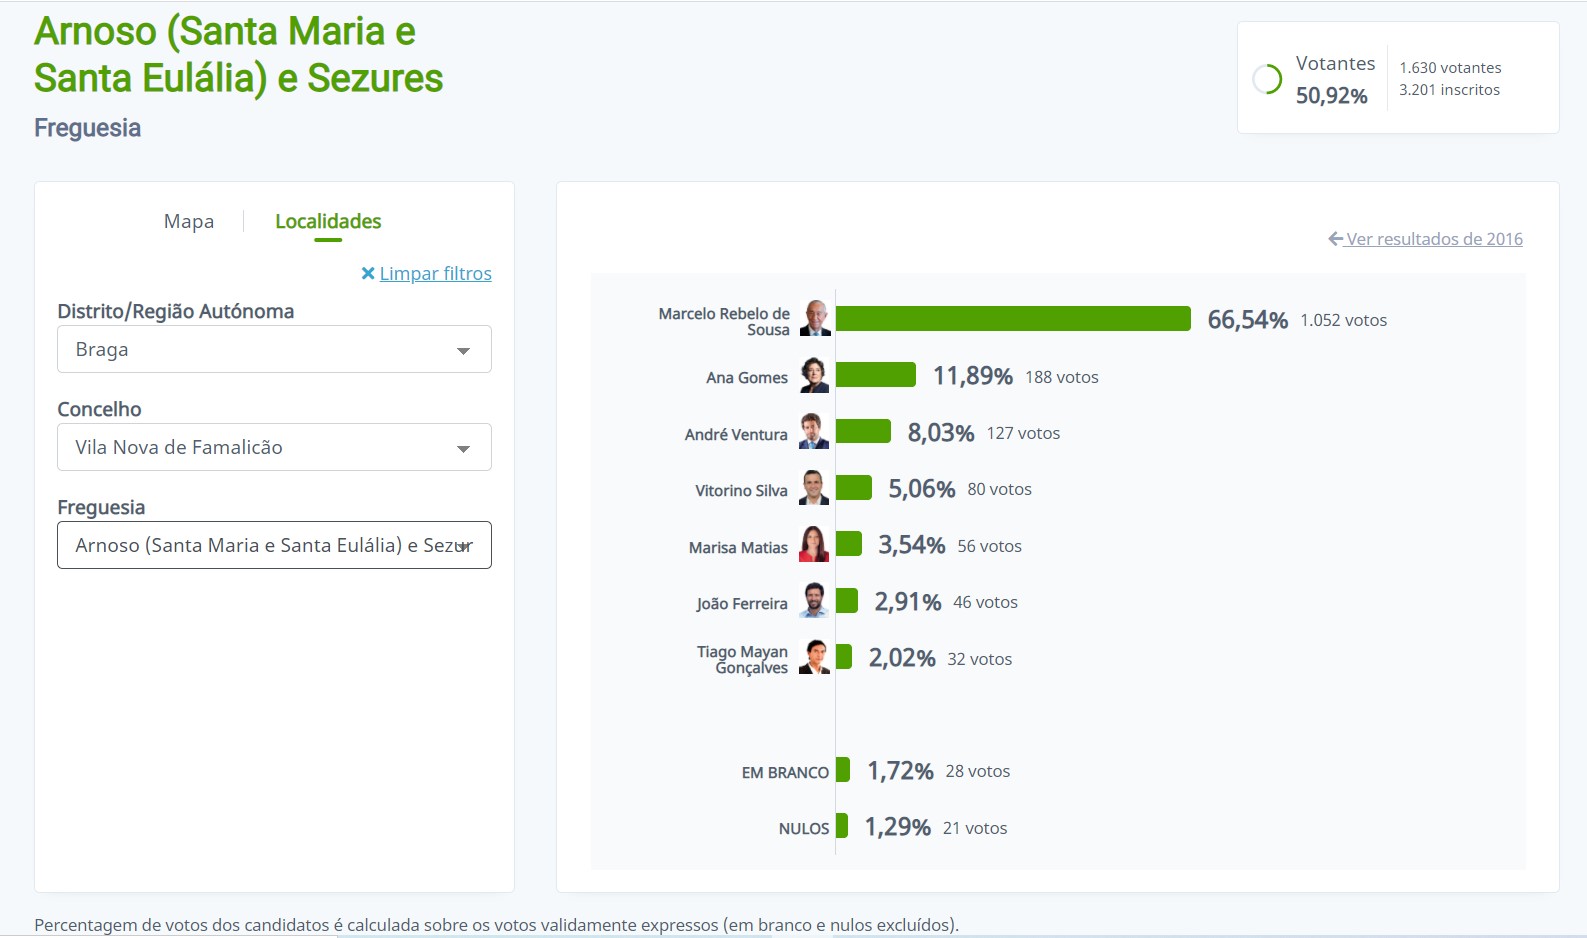Click the Ana Gomes green results bar
1587x938 pixels.
876,375
